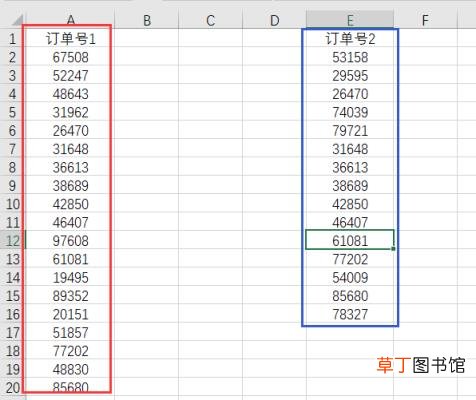Select 61081 in column A
Screen dimensions: 476x400
(x=70, y=259)
